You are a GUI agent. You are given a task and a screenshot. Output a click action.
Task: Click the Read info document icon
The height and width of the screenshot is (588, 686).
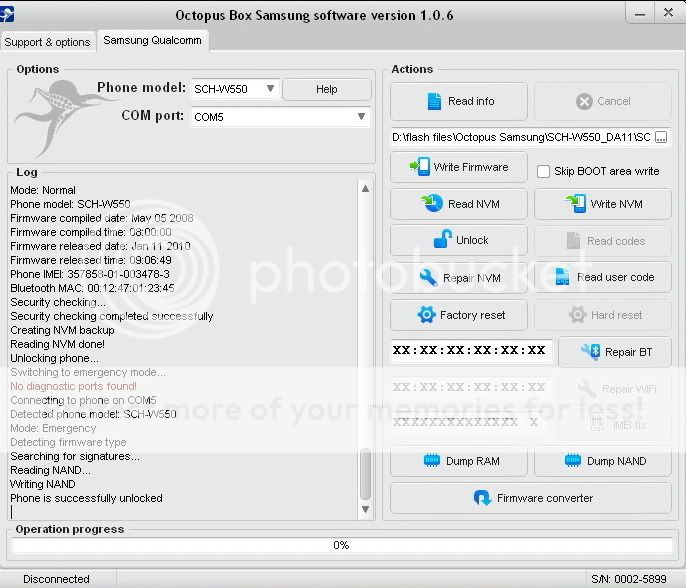coord(434,101)
